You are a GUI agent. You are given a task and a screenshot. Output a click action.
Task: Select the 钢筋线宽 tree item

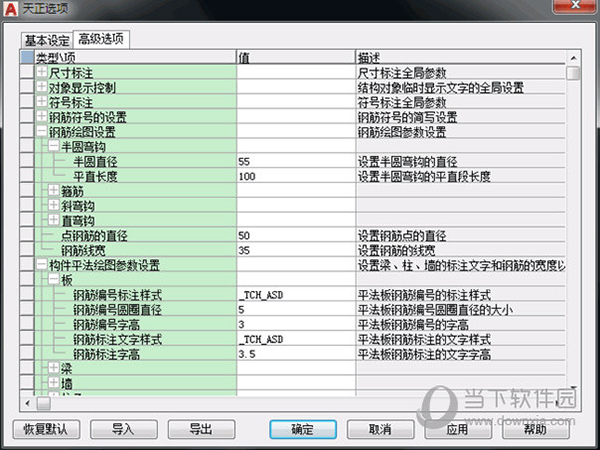pos(83,251)
